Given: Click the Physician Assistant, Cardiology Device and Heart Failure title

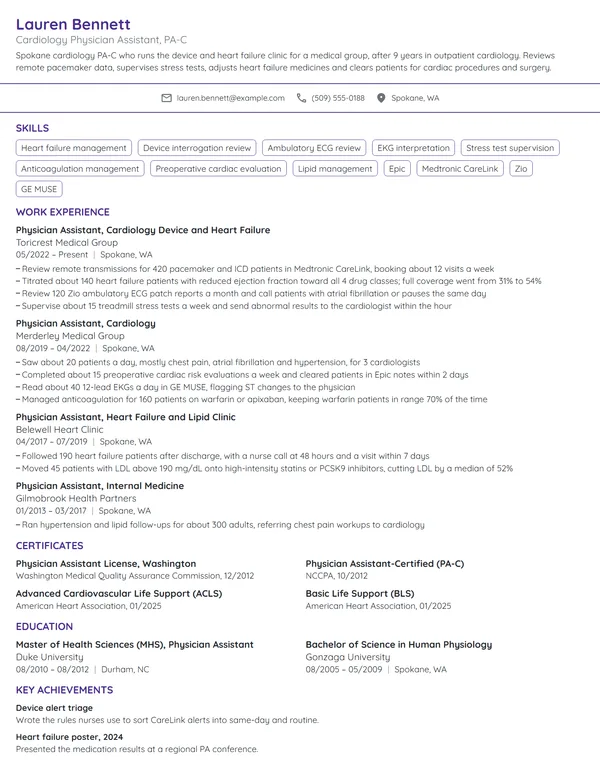Looking at the screenshot, I should coord(143,230).
